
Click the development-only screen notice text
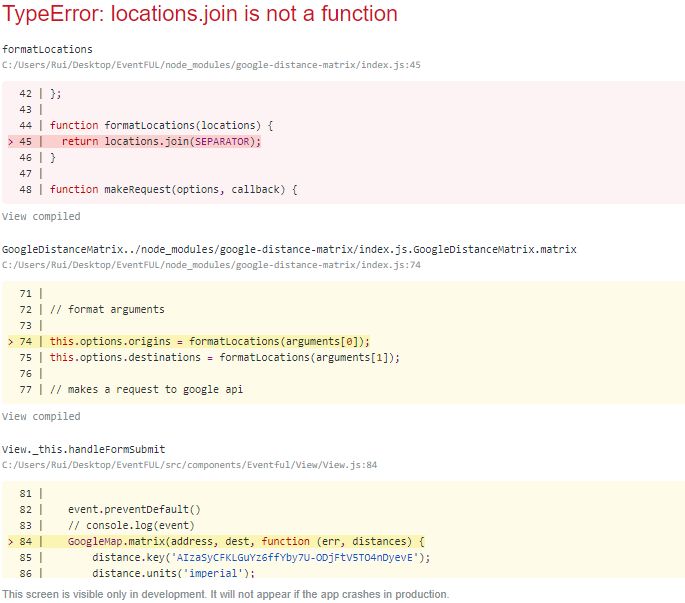tap(225, 594)
